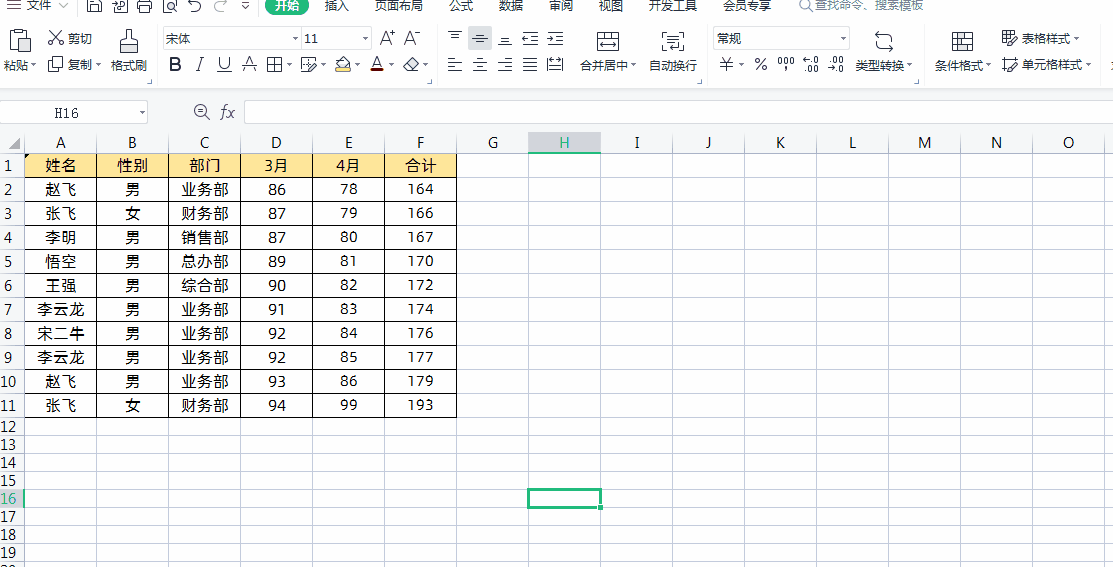Click the zoom magnifier beside fx
The image size is (1113, 567).
202,112
